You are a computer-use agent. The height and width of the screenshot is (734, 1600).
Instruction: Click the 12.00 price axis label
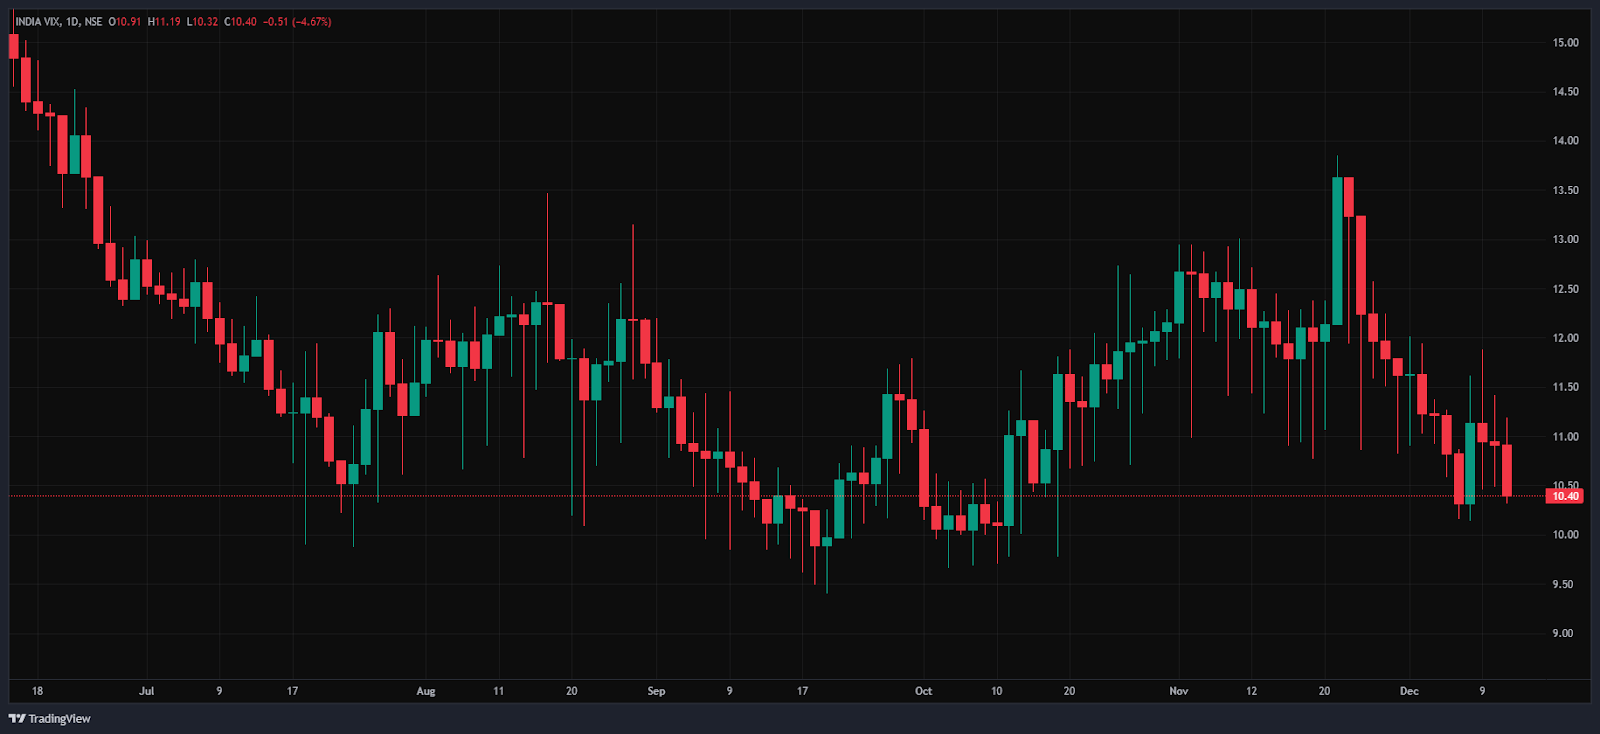[1565, 338]
